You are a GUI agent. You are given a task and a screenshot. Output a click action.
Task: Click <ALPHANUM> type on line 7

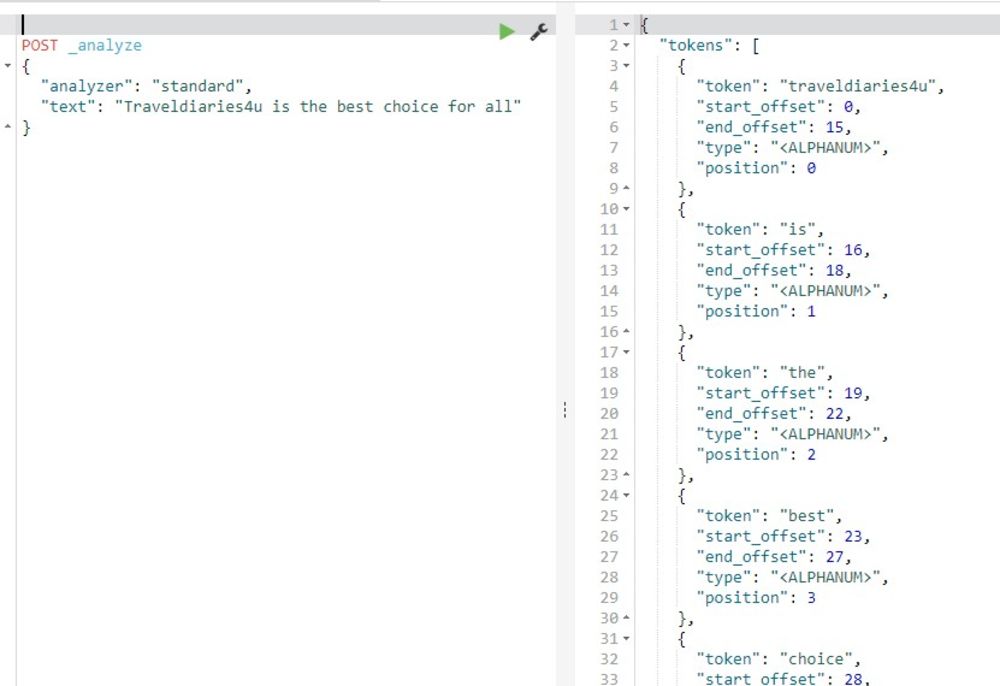click(825, 147)
